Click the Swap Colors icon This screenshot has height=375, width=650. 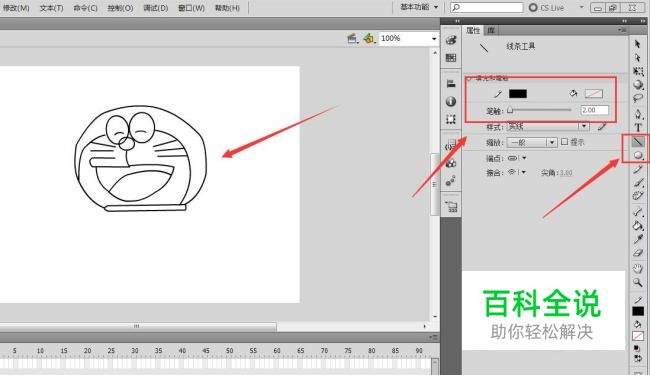point(637,358)
